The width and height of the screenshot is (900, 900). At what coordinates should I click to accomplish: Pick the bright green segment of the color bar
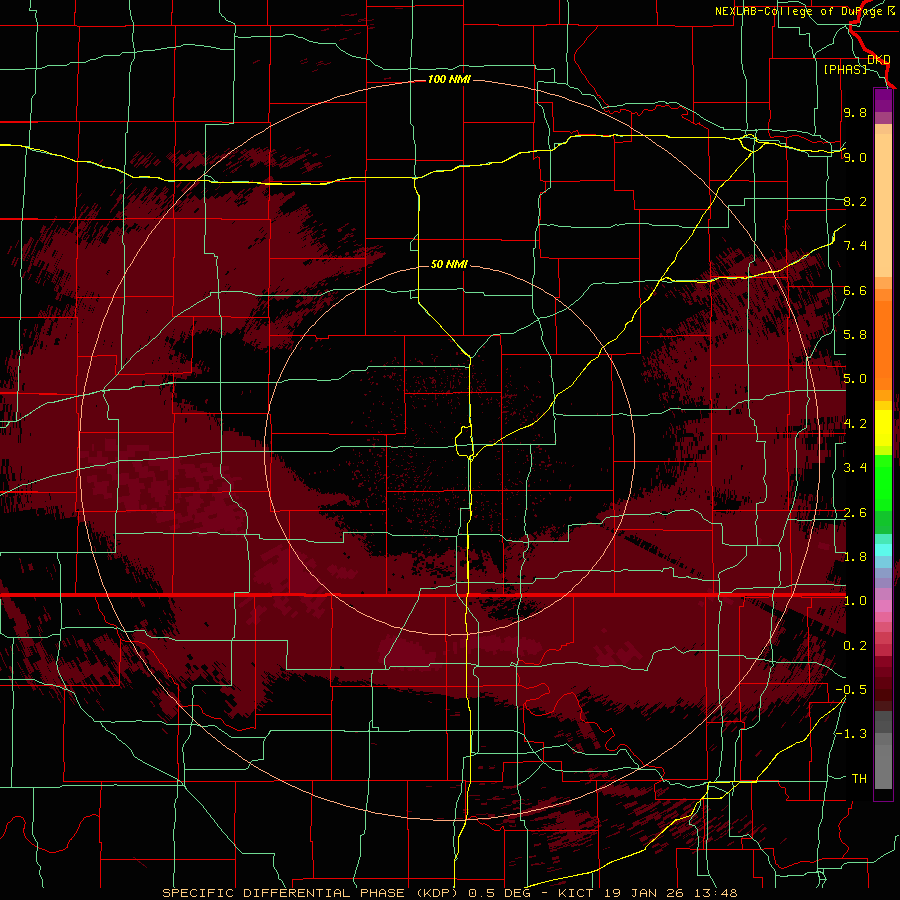(883, 483)
